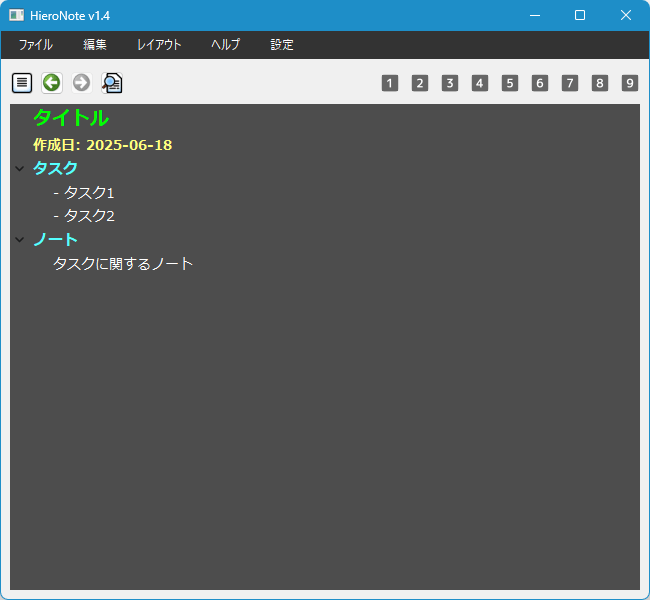Click the HieroNote app icon in title bar

[x=17, y=15]
